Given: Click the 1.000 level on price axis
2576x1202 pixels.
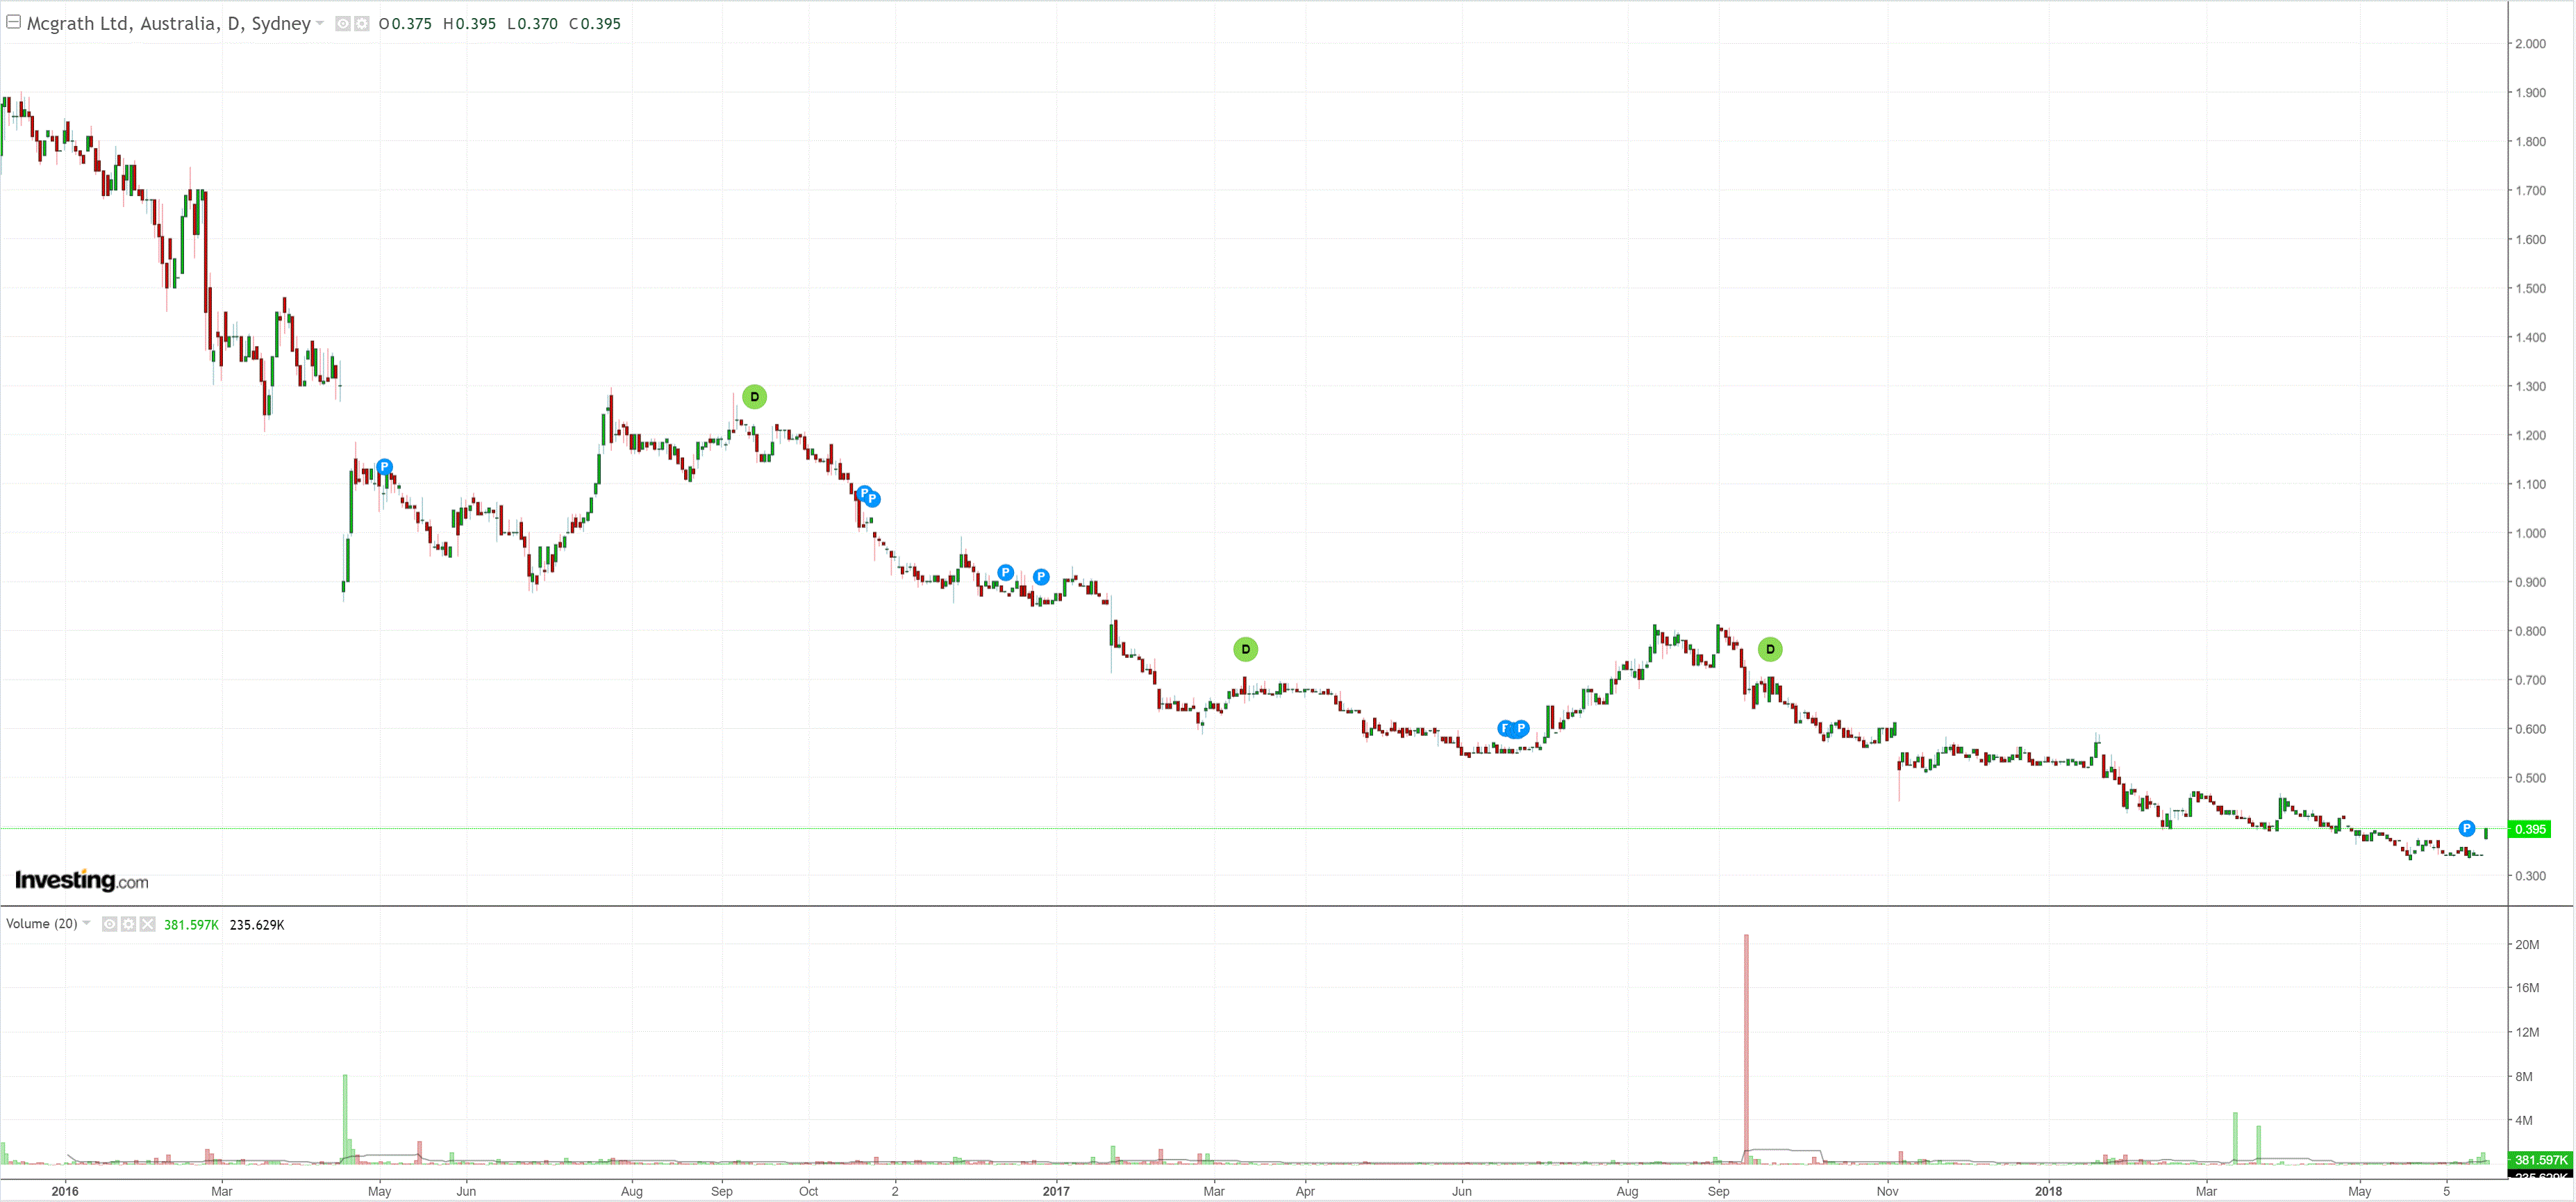Looking at the screenshot, I should [2531, 533].
